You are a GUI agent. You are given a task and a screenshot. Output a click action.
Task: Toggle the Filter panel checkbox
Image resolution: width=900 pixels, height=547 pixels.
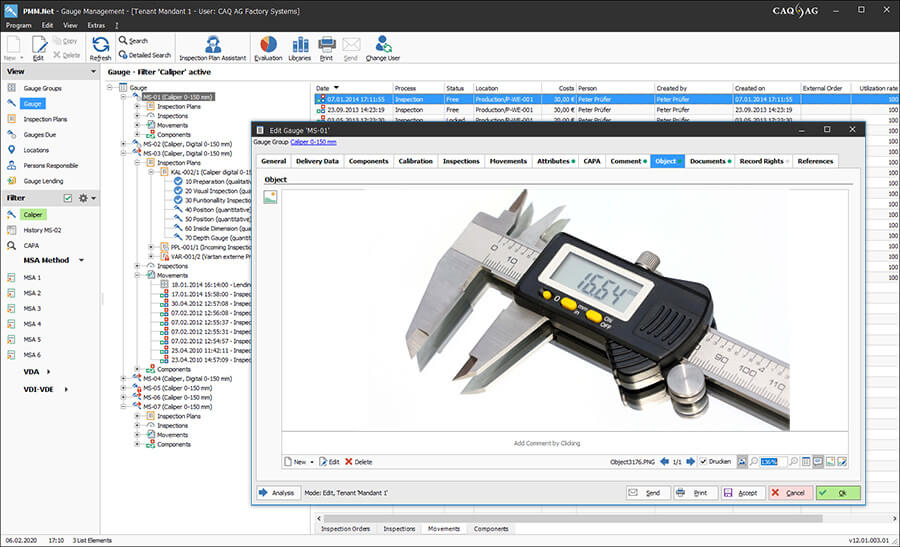click(x=68, y=198)
